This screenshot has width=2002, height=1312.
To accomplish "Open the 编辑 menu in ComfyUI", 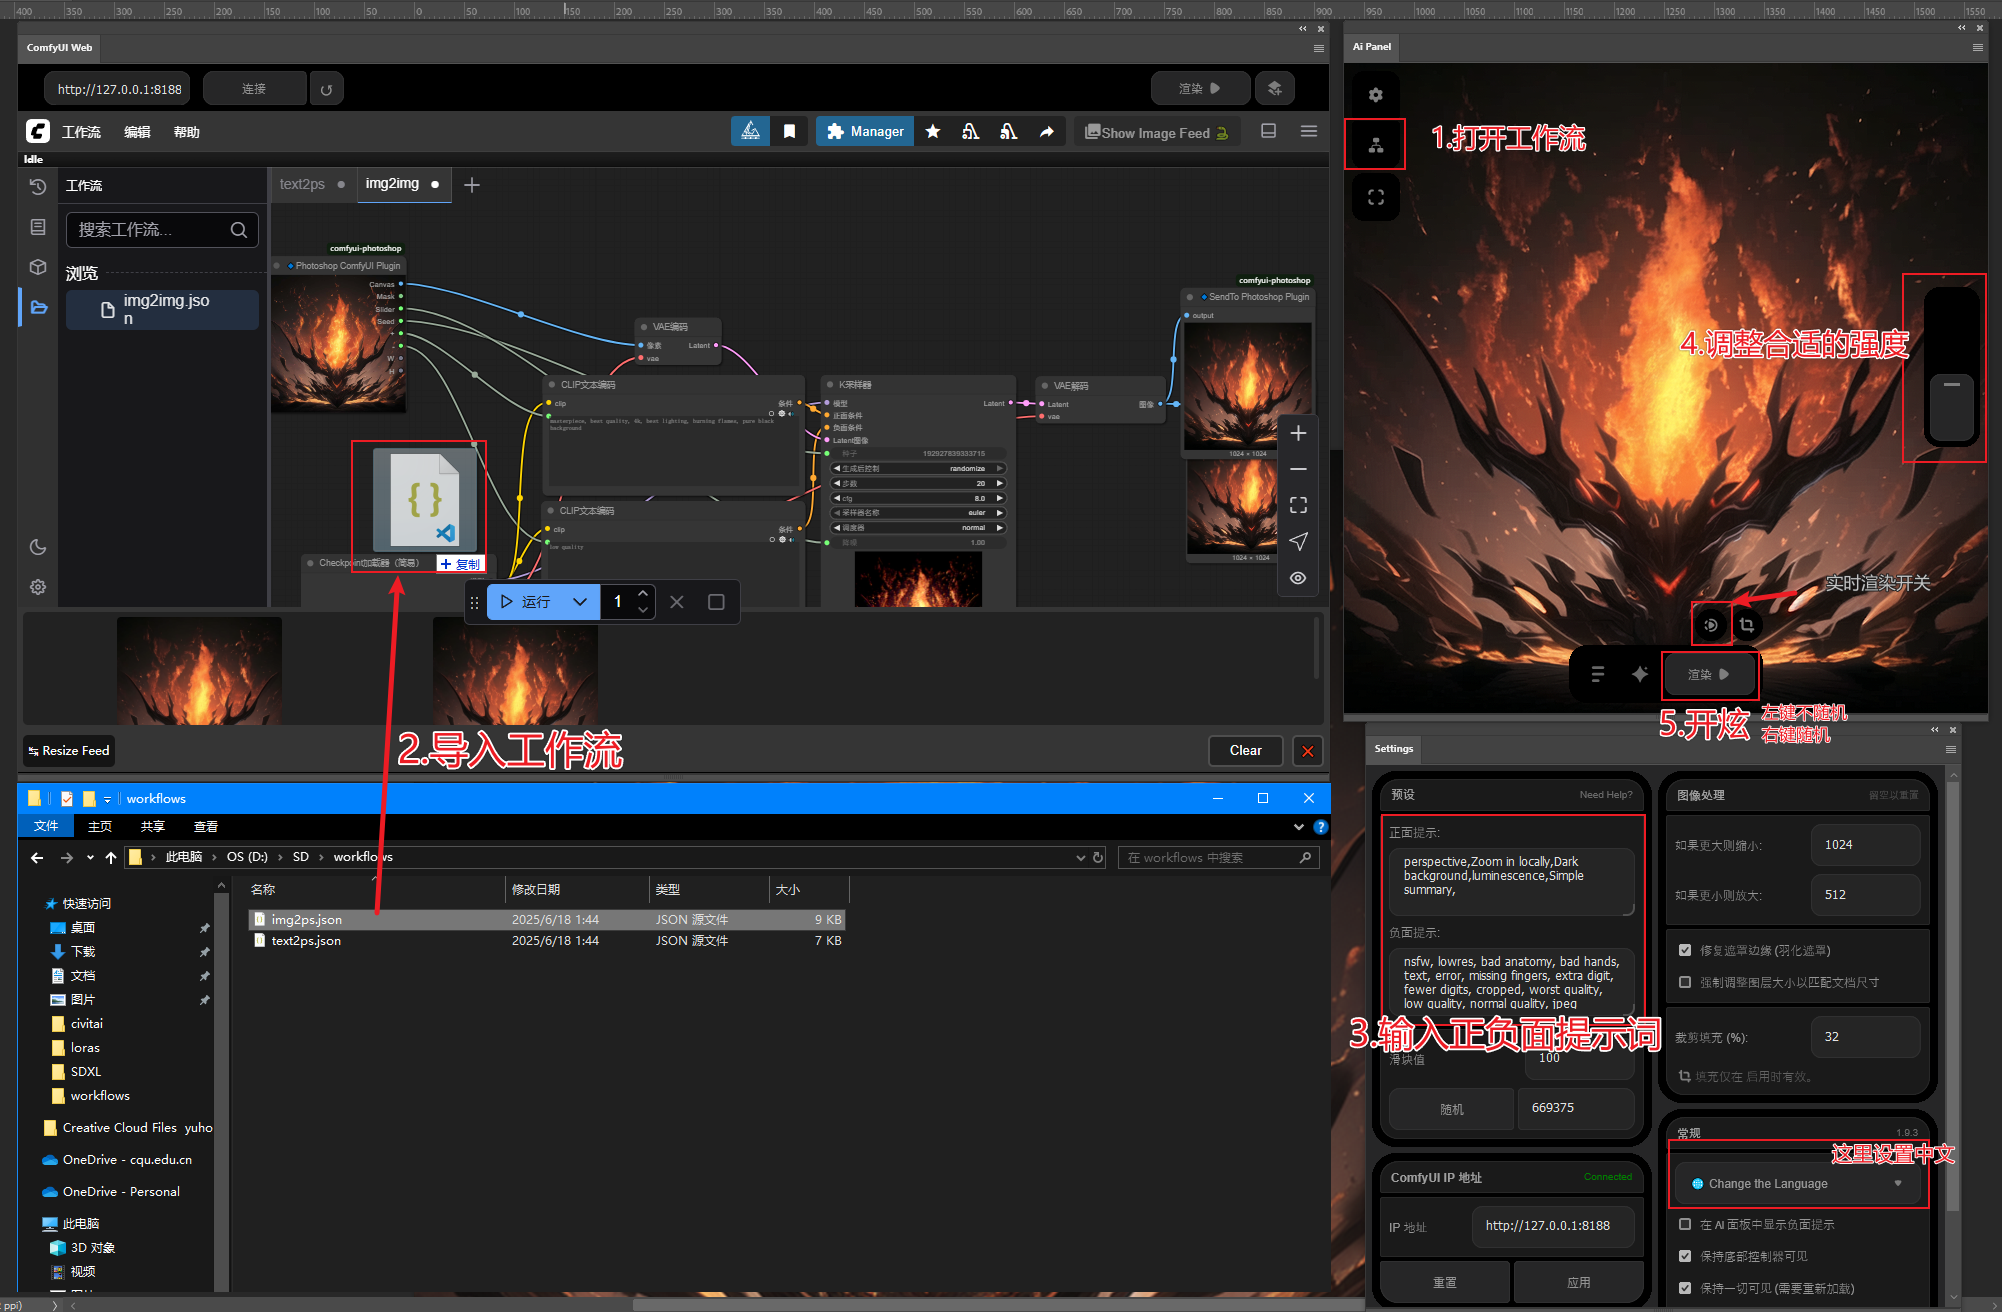I will pyautogui.click(x=137, y=132).
